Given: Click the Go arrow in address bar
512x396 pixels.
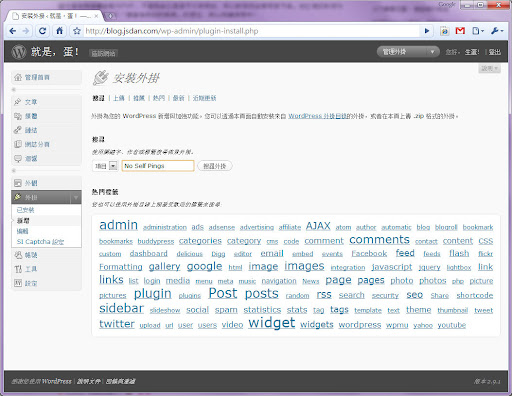Looking at the screenshot, I should point(427,31).
